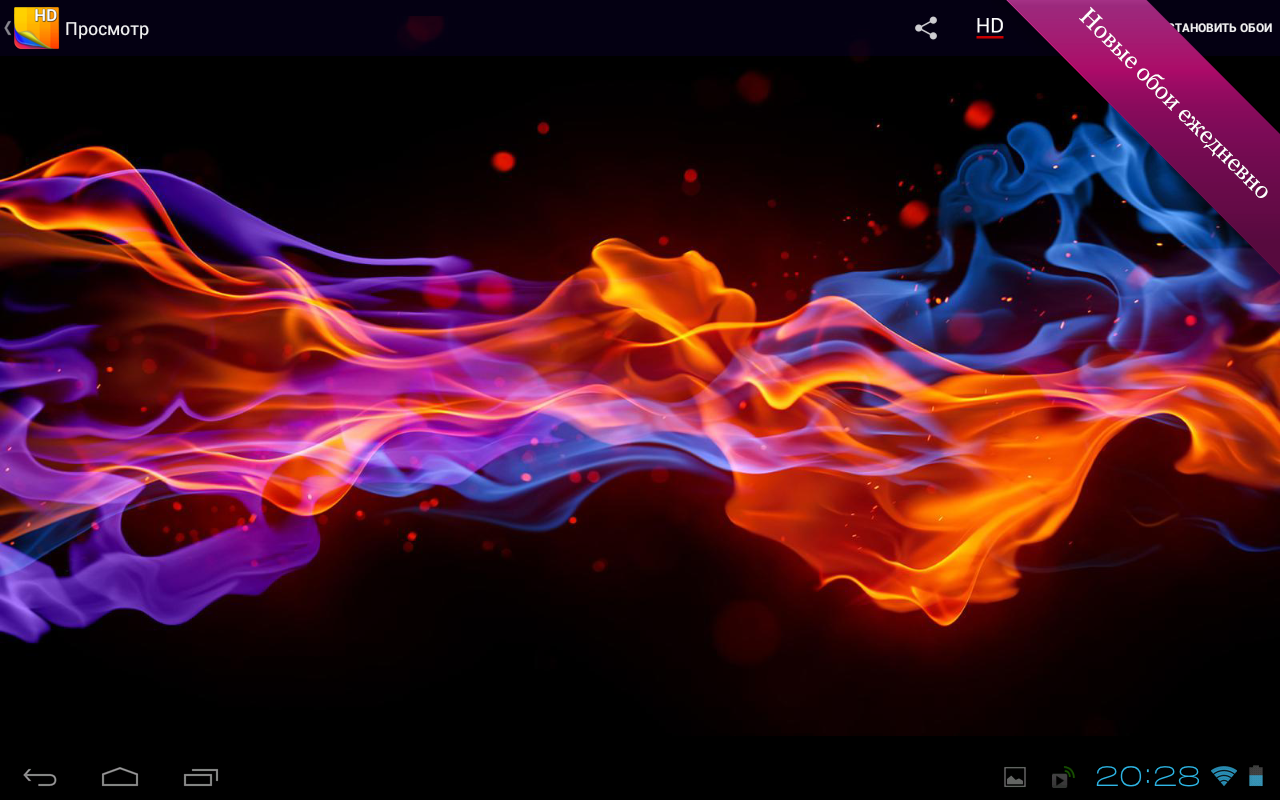Image resolution: width=1280 pixels, height=800 pixels.
Task: Open the picture notification icon
Action: (1015, 777)
